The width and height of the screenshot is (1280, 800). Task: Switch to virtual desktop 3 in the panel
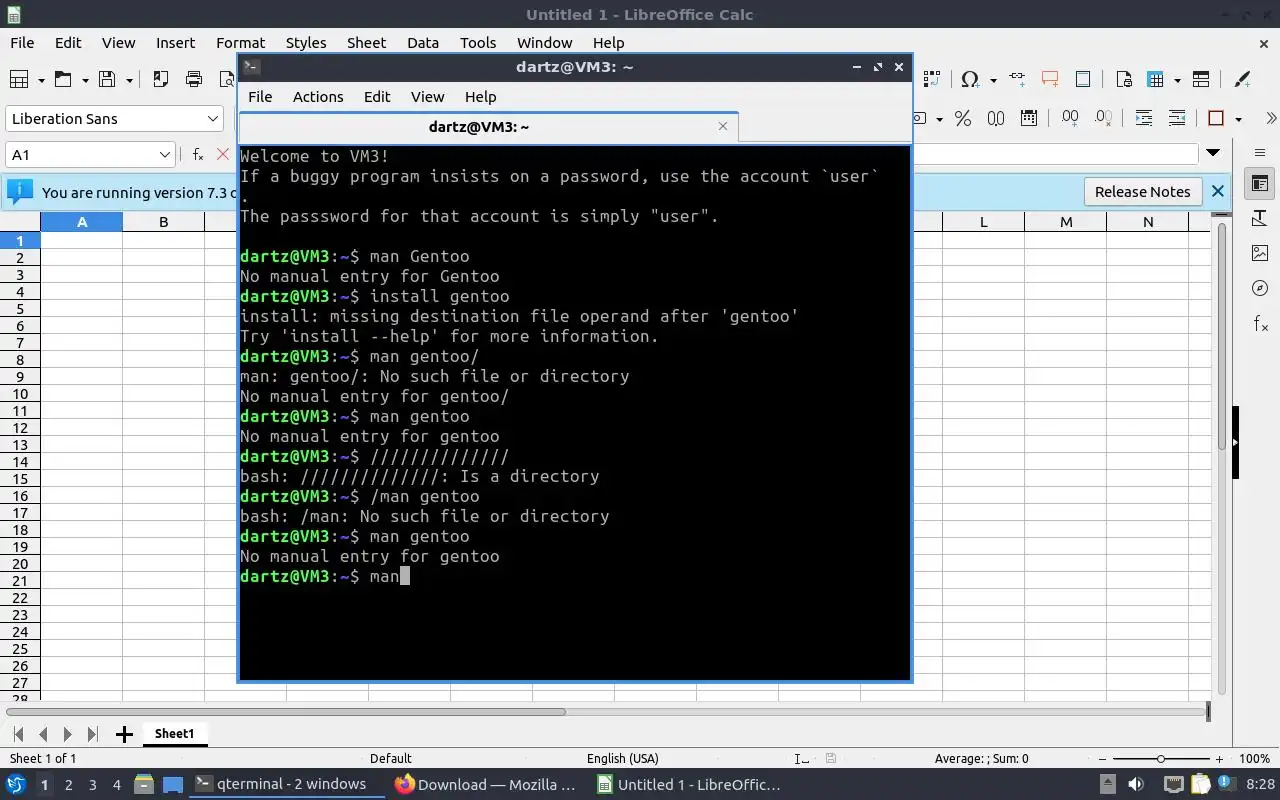[x=92, y=785]
